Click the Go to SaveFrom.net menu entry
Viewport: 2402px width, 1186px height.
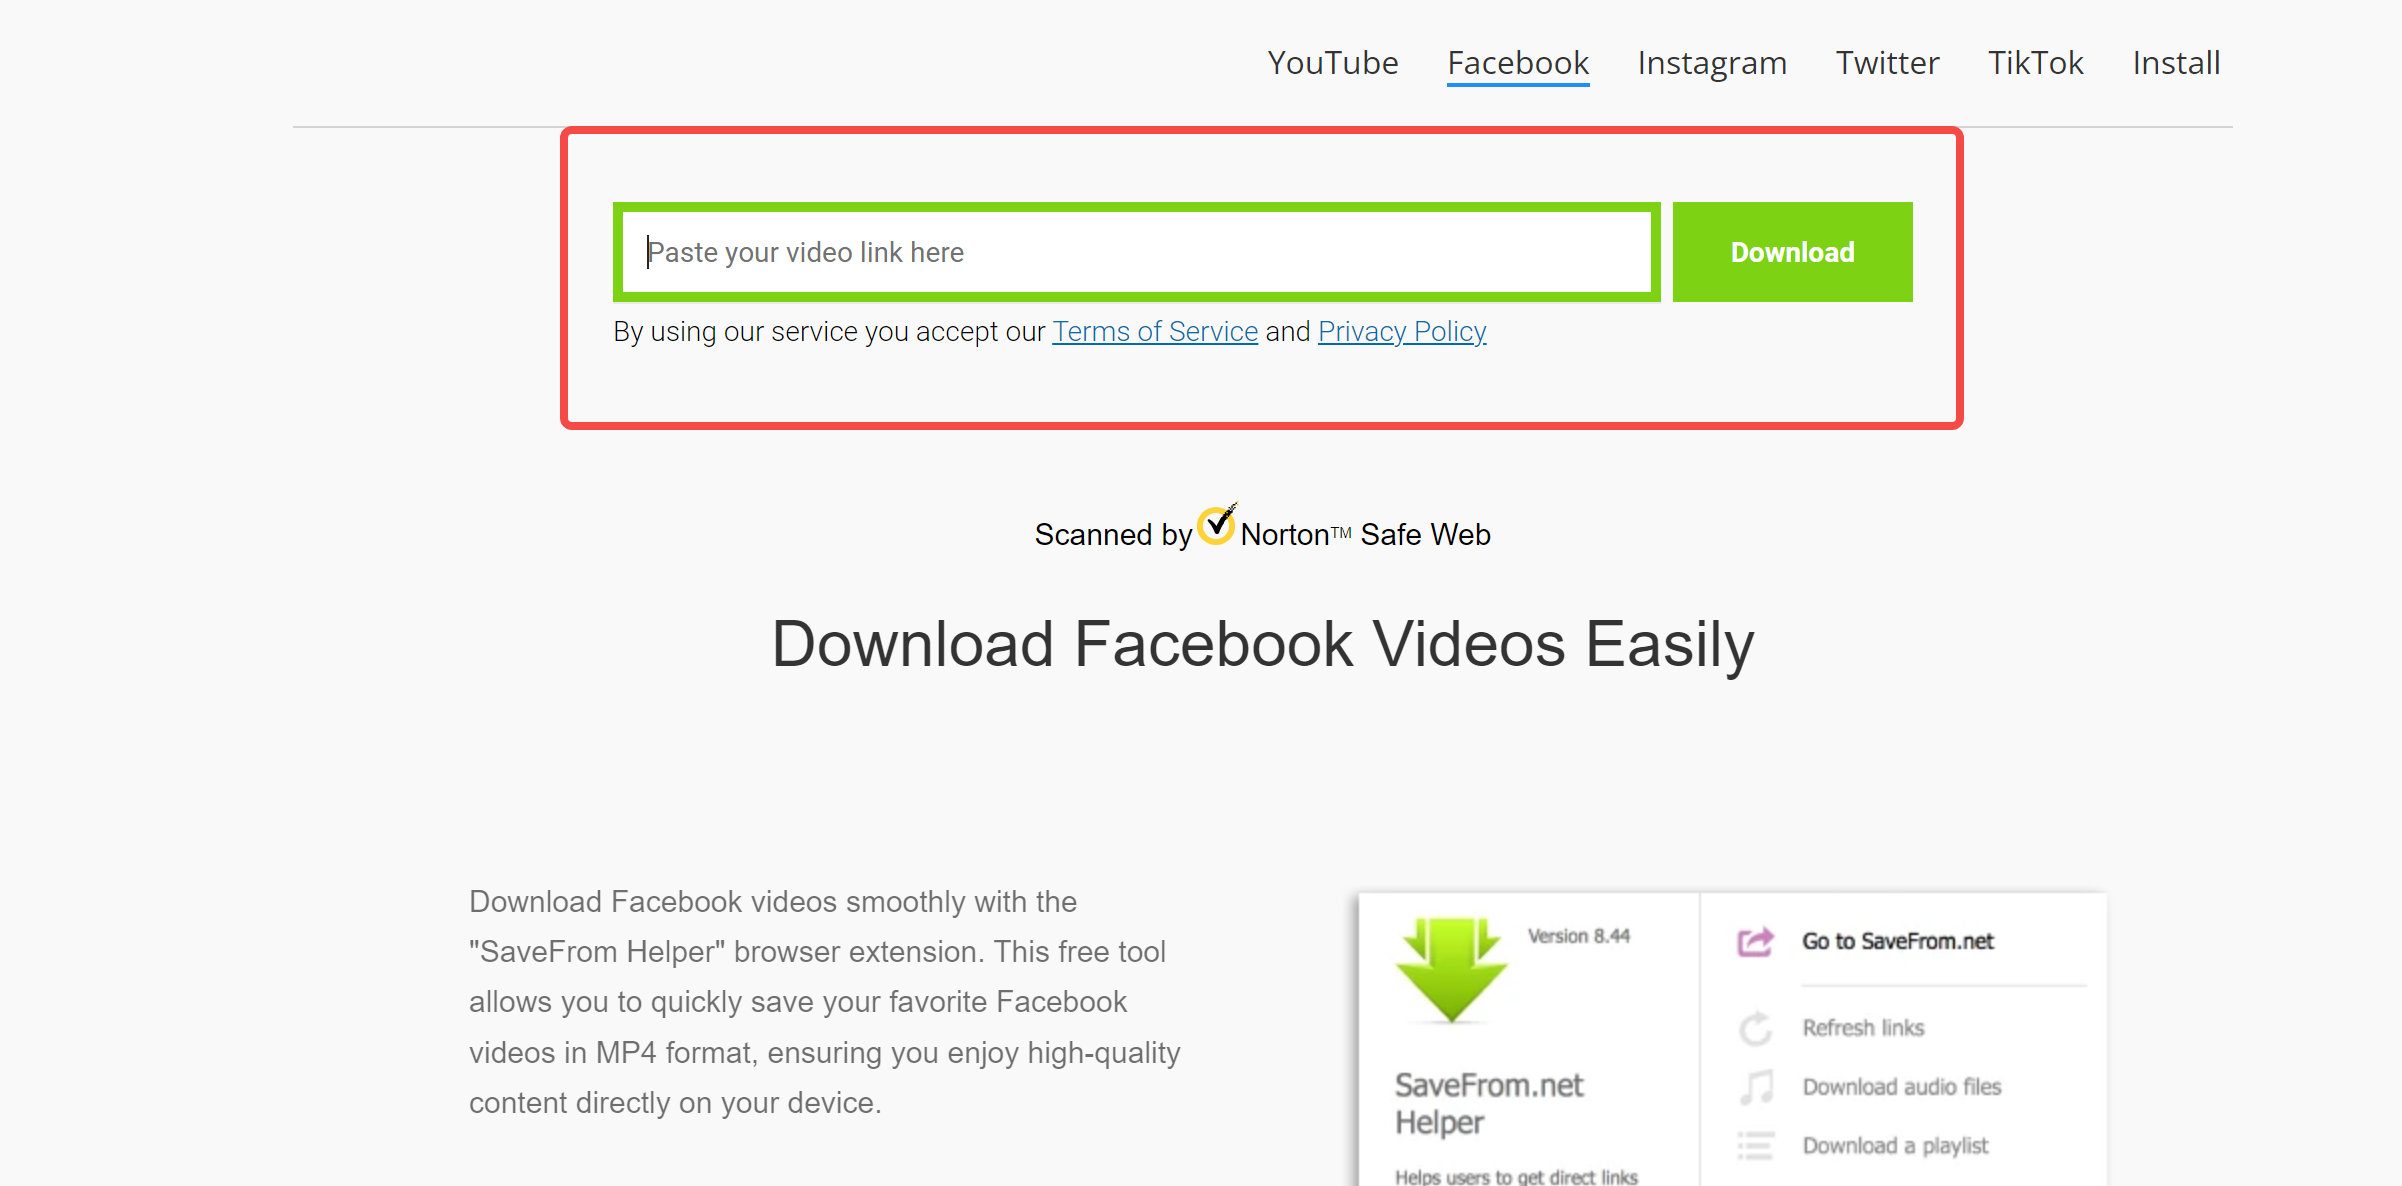(x=1897, y=942)
